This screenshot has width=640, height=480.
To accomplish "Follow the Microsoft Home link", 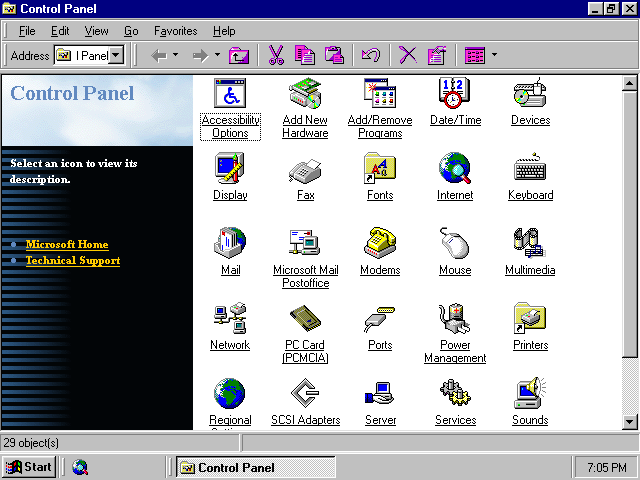I will tap(67, 244).
